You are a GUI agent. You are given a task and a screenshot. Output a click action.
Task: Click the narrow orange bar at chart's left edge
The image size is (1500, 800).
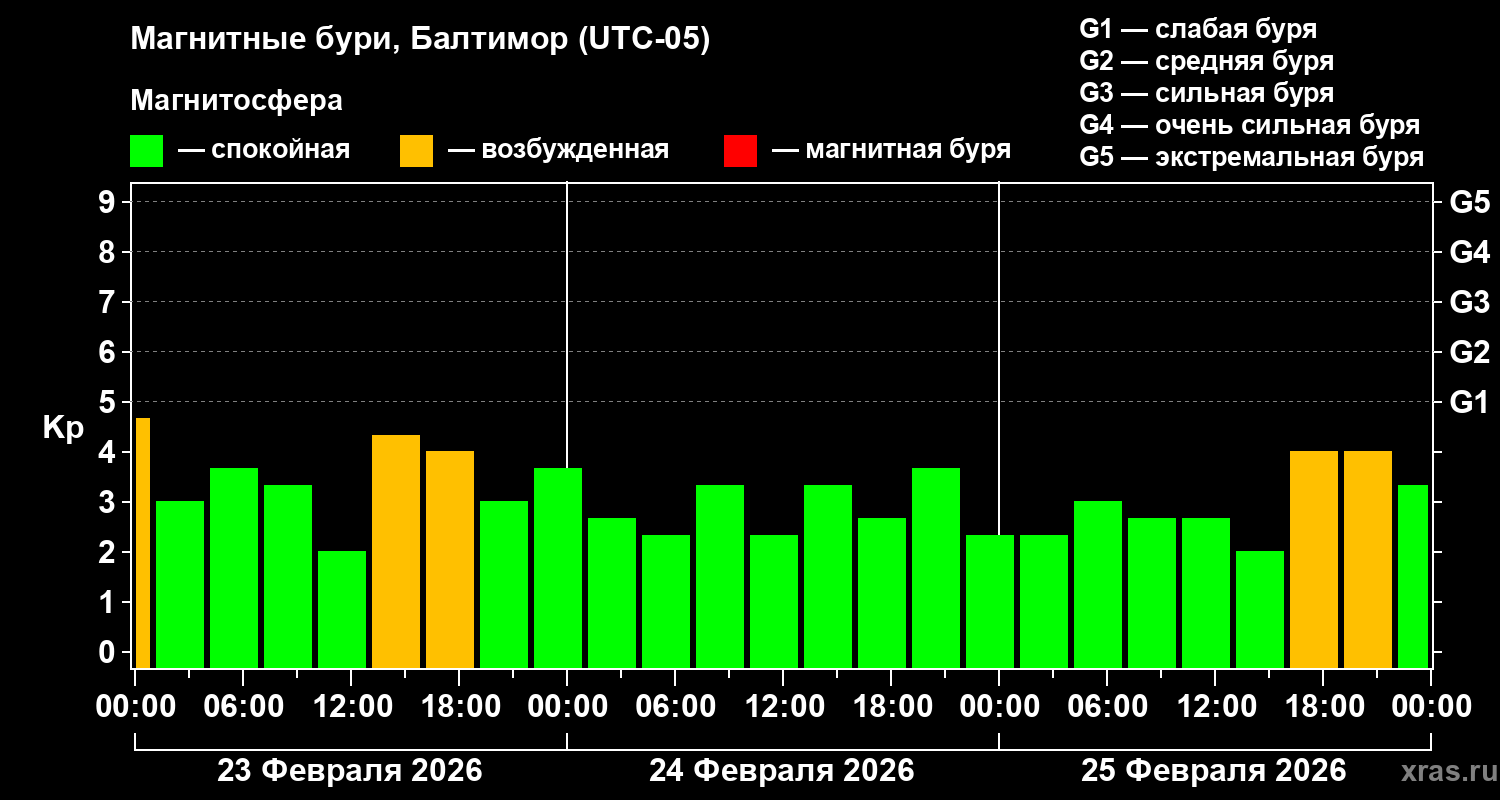tap(142, 543)
